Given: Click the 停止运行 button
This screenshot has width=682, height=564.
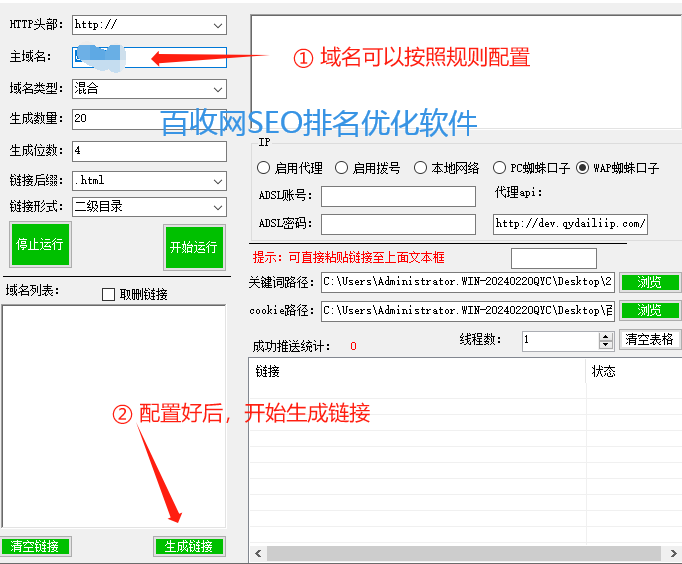Looking at the screenshot, I should coord(40,244).
